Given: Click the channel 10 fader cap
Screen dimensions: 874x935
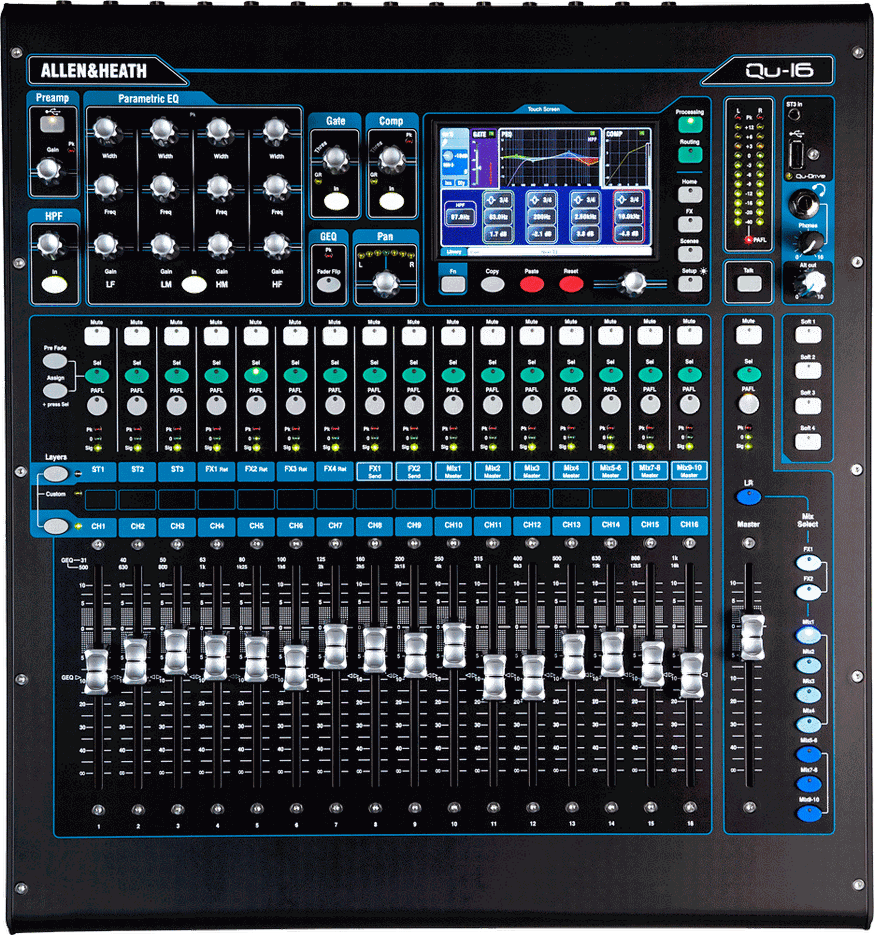Looking at the screenshot, I should click(454, 645).
